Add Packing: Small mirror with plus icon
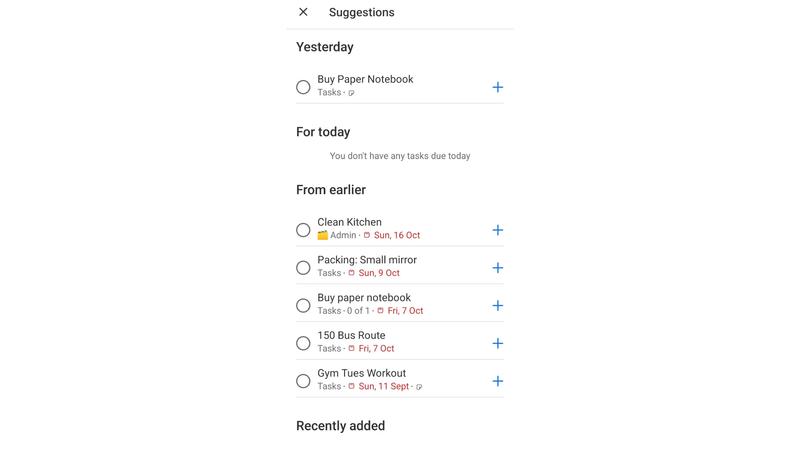 [497, 268]
